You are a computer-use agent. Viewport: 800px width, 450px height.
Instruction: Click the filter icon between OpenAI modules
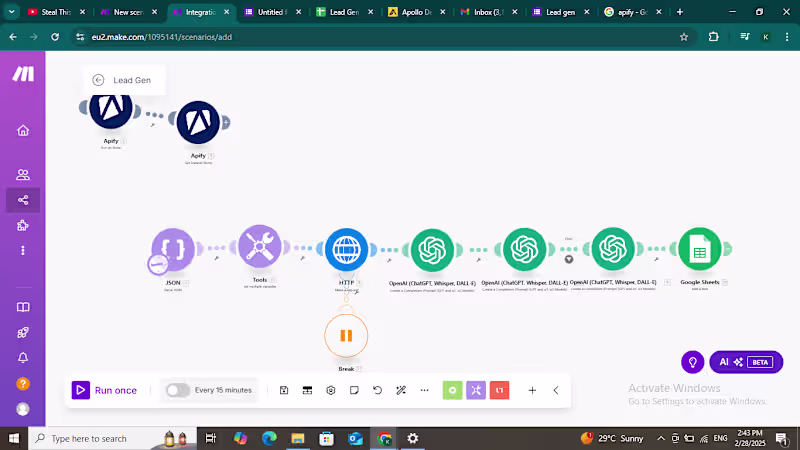point(569,259)
